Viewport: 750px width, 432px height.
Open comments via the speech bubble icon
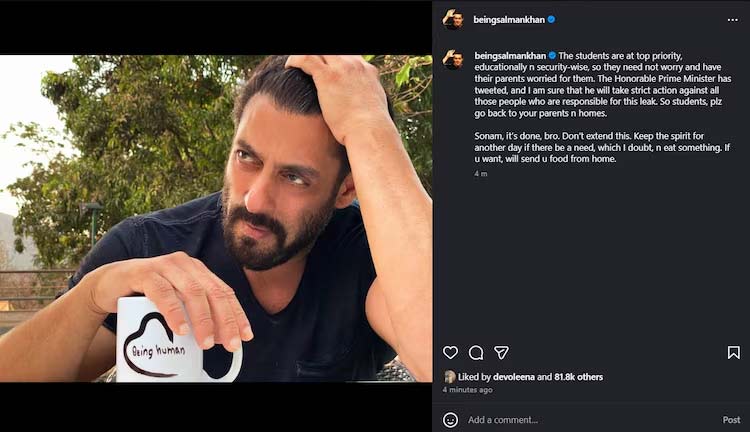[x=475, y=353]
